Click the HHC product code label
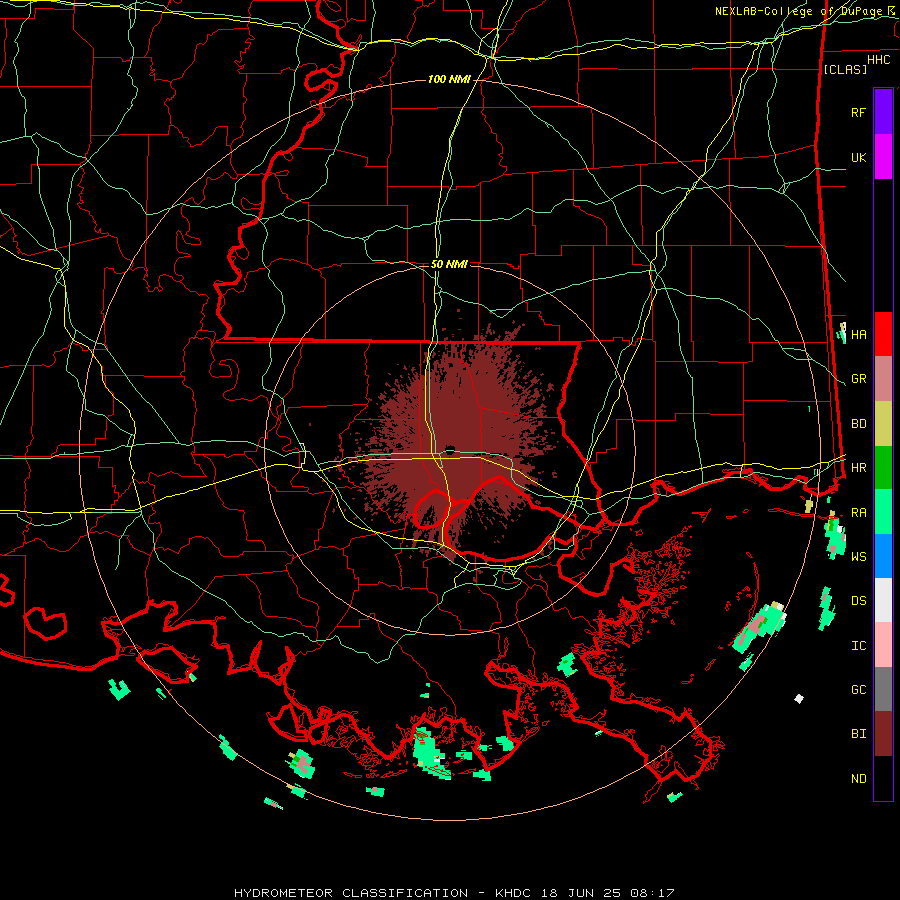The height and width of the screenshot is (900, 900). pos(879,60)
